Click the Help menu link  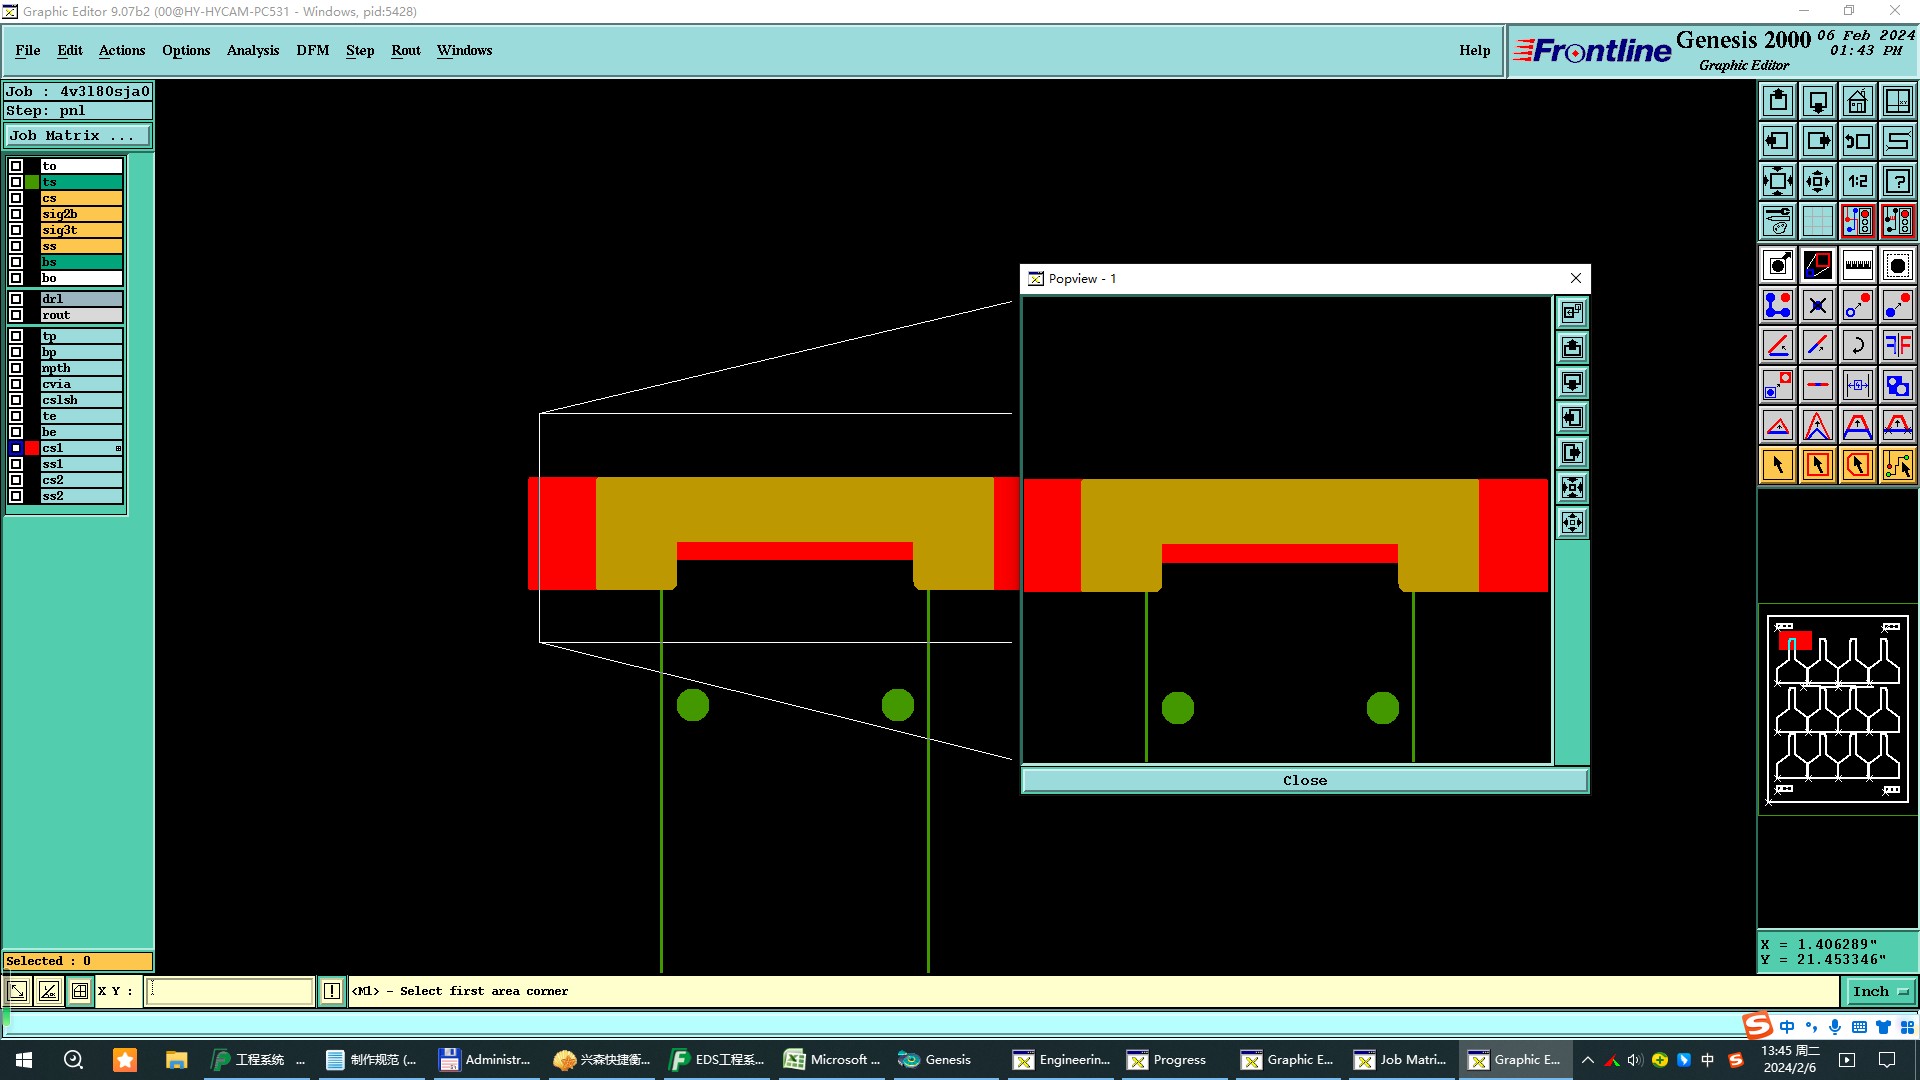(x=1473, y=50)
